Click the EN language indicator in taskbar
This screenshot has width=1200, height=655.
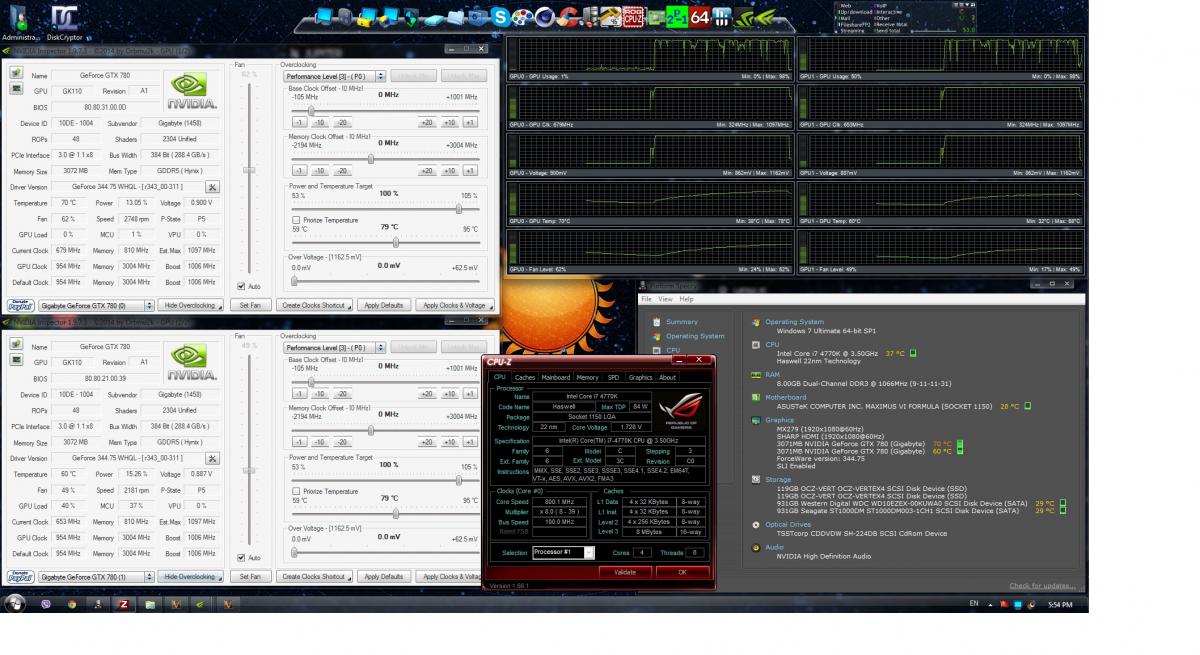pos(974,604)
